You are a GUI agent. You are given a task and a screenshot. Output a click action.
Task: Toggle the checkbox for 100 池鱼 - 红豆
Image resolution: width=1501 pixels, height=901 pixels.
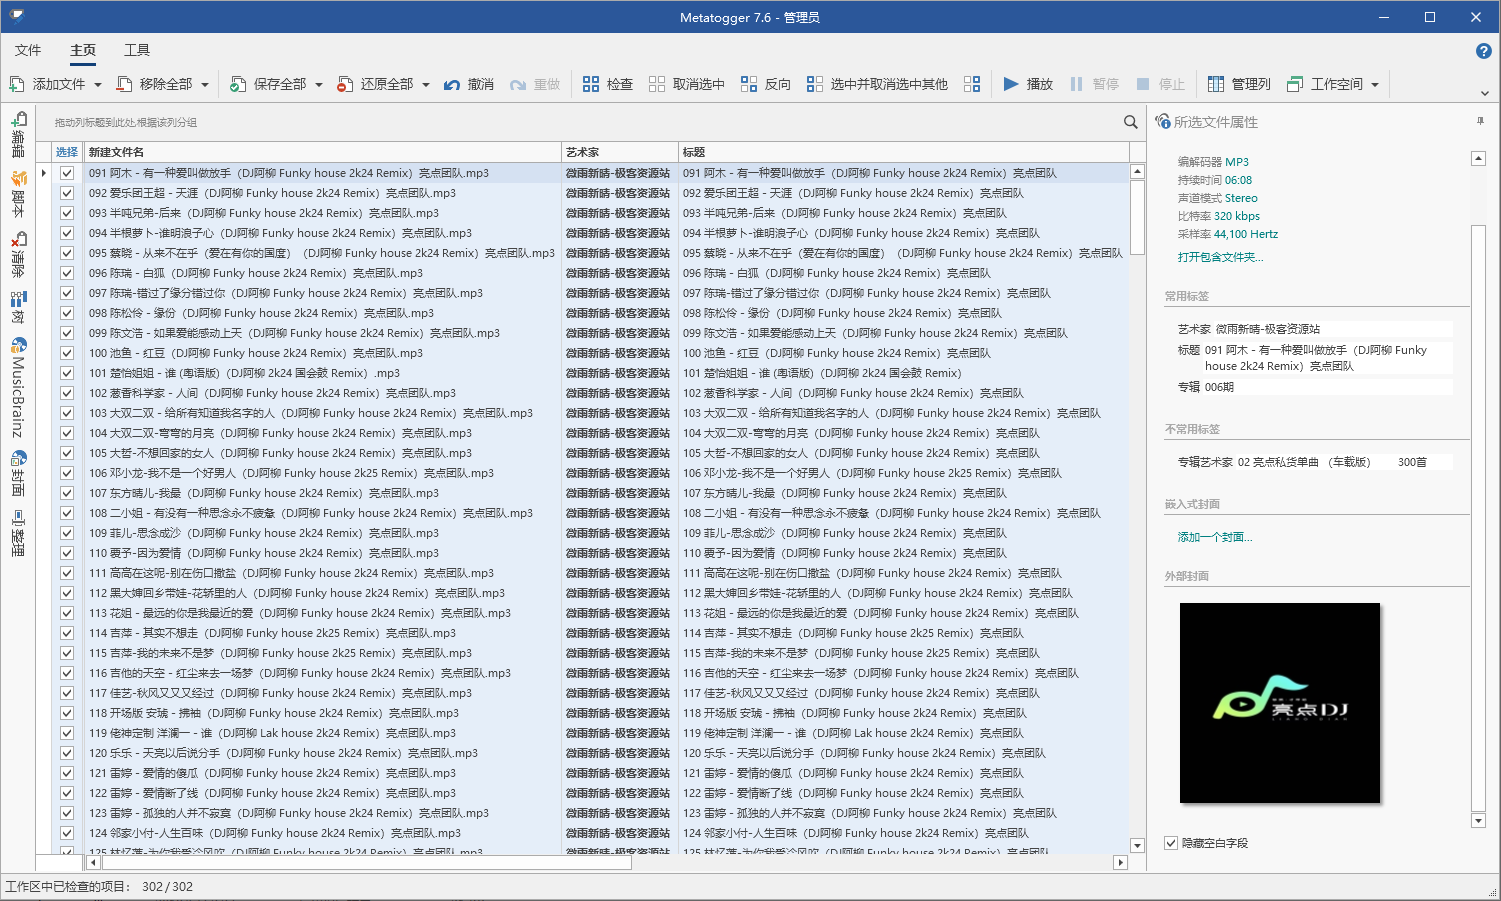point(67,353)
